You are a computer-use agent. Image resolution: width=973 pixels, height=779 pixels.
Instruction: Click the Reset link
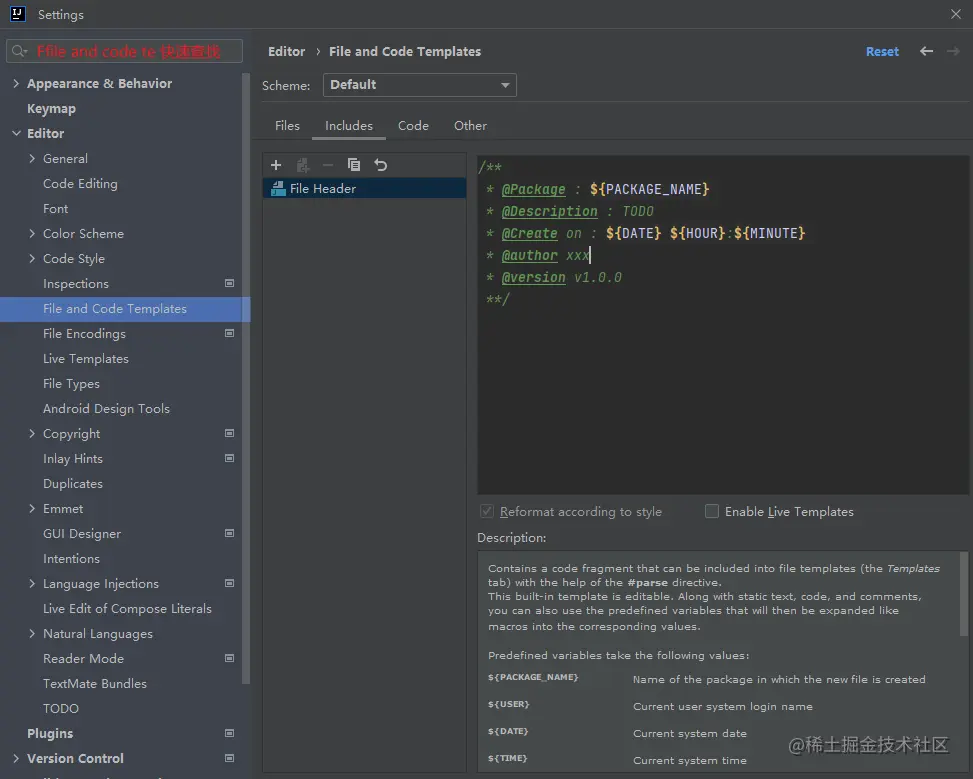click(882, 52)
